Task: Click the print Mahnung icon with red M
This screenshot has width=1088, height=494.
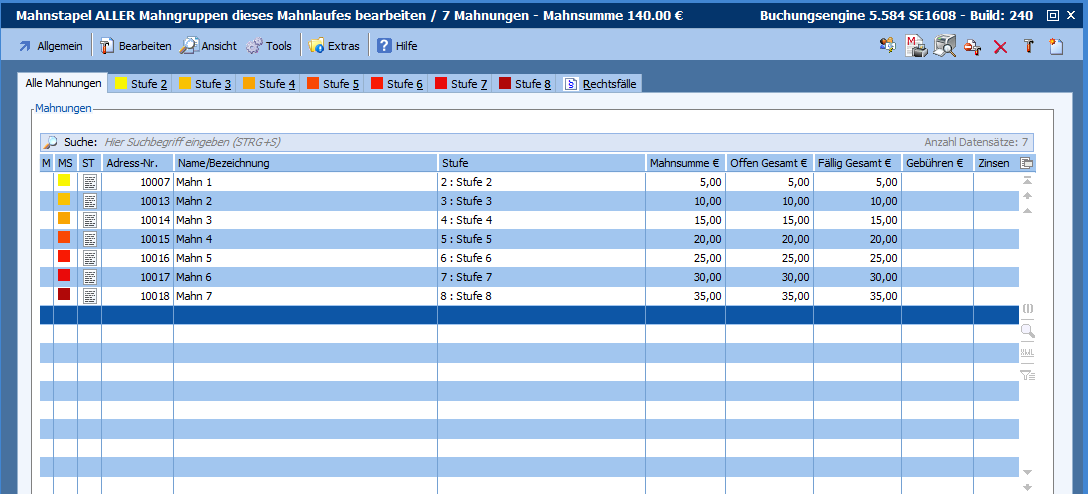Action: 916,46
